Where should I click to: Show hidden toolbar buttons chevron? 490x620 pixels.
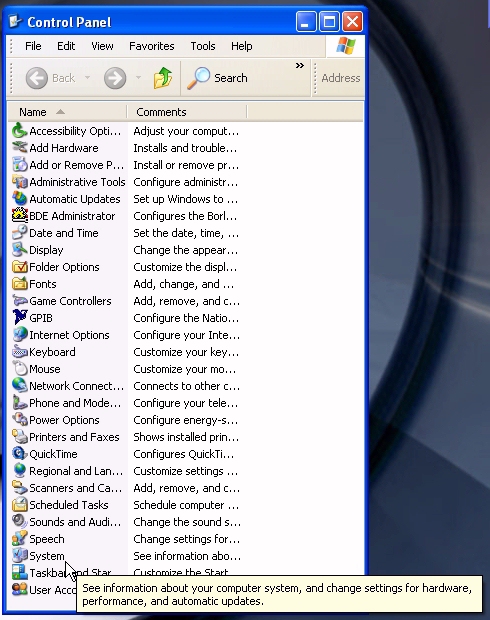pos(300,66)
